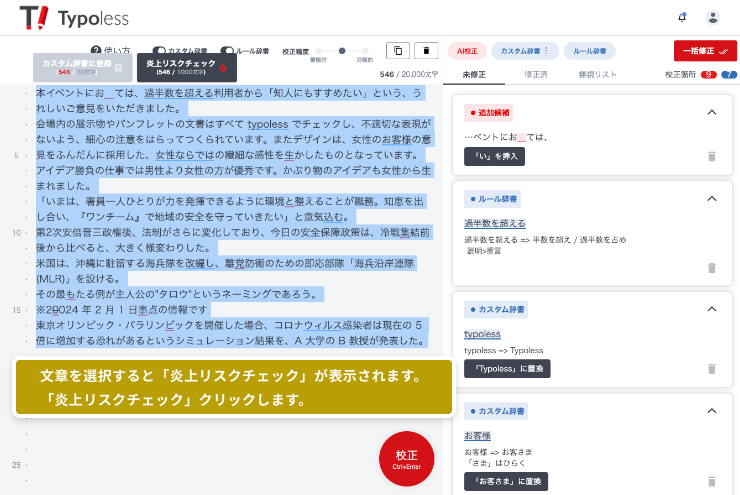
Task: Click line number 15 in editor gutter
Action: coord(17,310)
